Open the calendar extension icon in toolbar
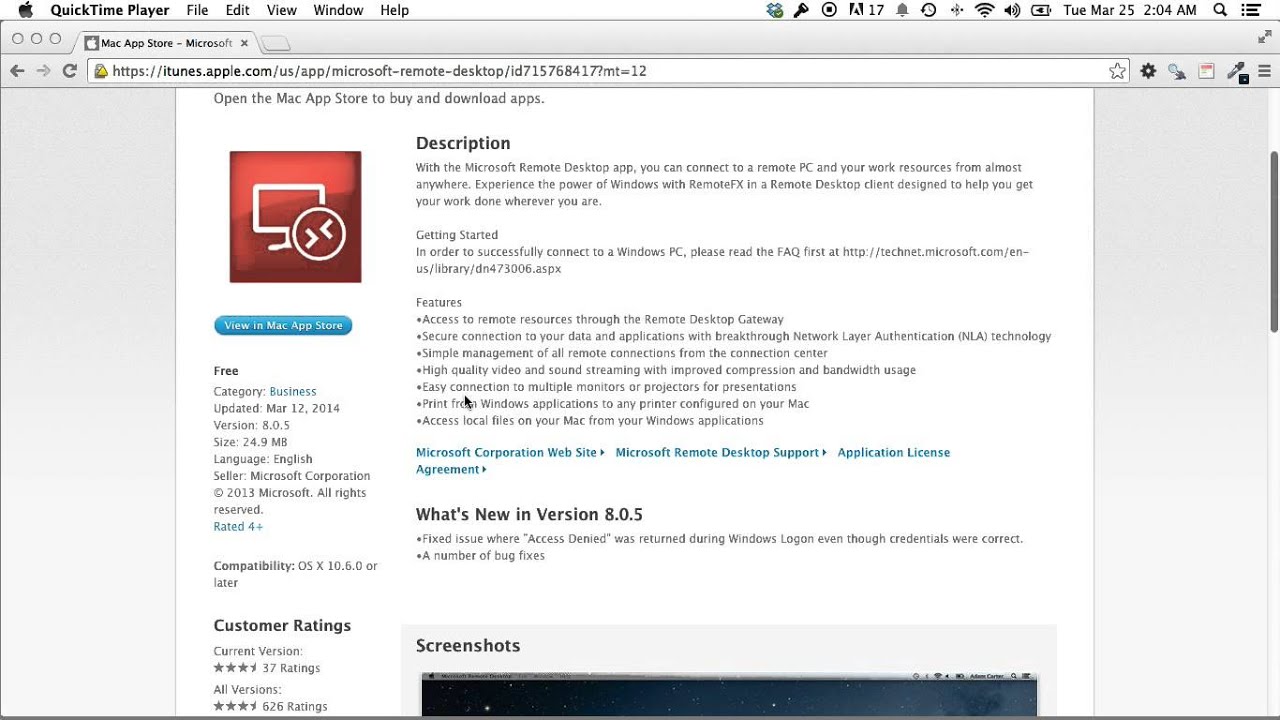 pos(1207,71)
